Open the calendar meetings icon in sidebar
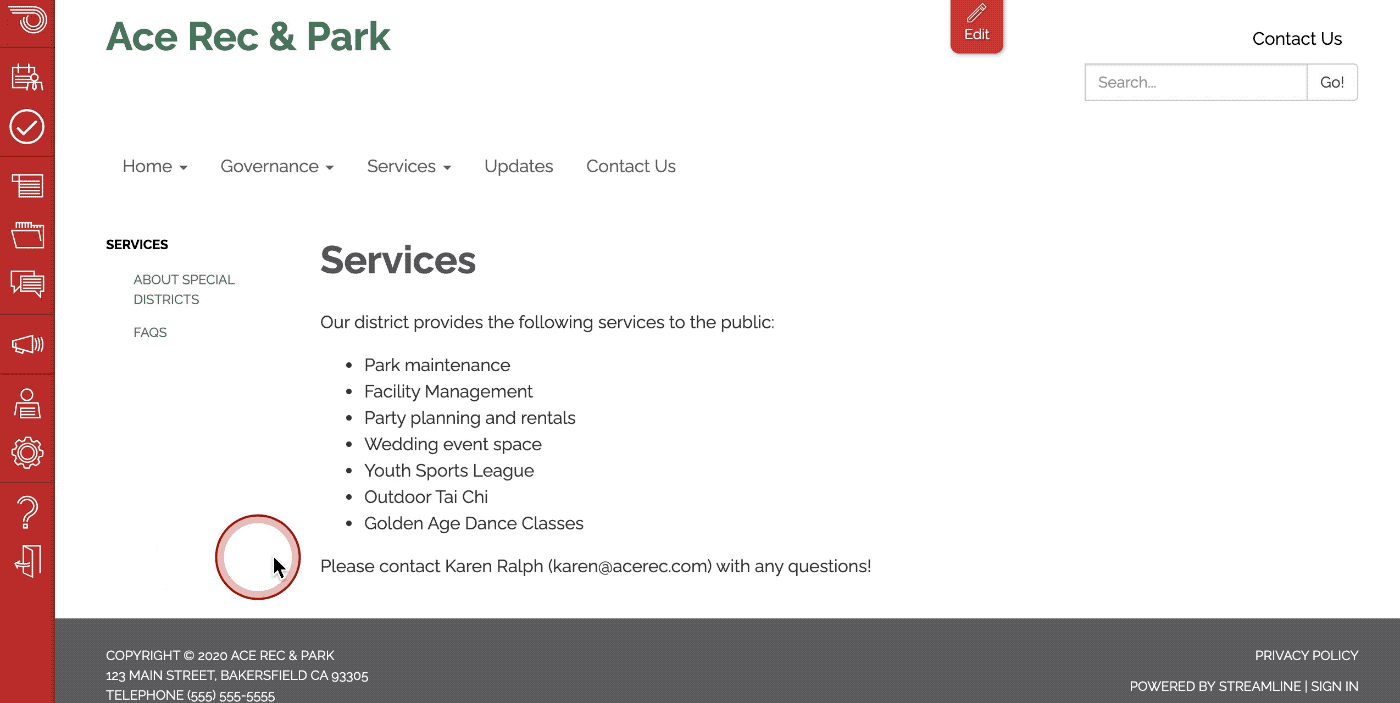The height and width of the screenshot is (703, 1400). click(27, 76)
